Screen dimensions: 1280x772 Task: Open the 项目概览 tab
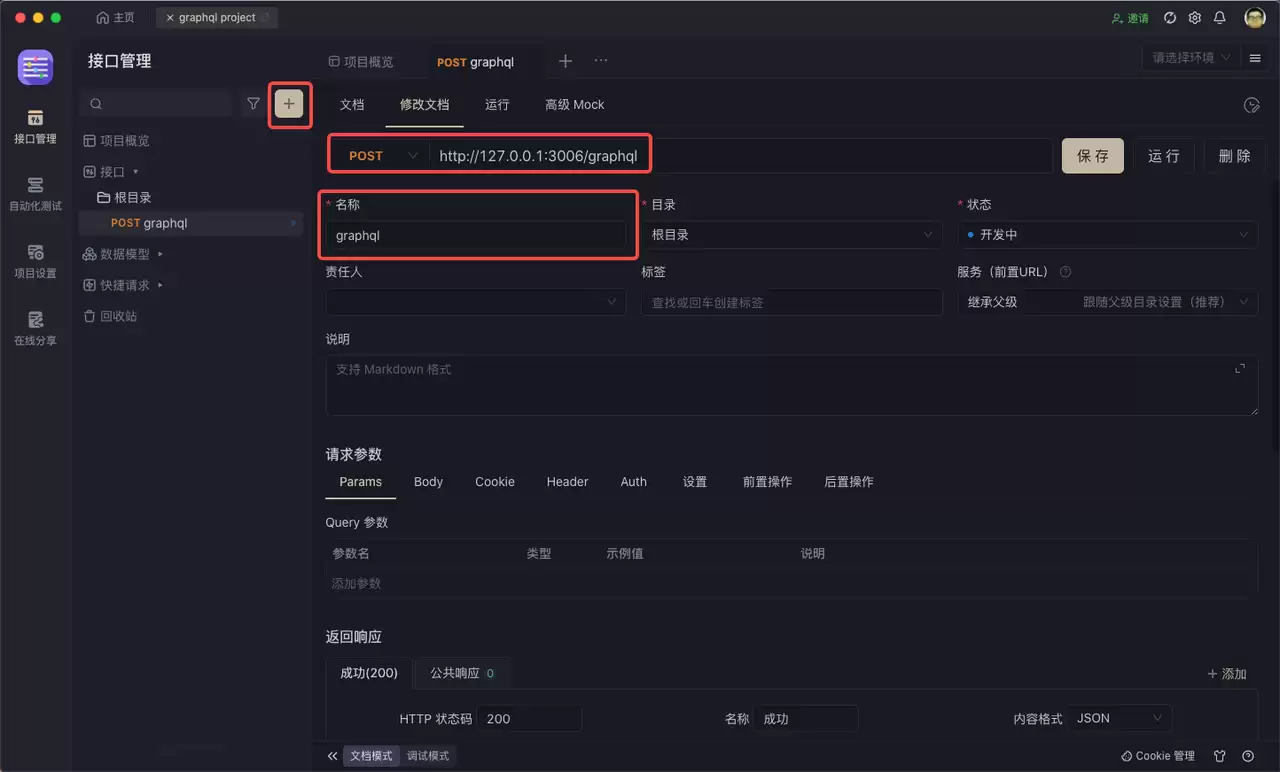[x=361, y=62]
